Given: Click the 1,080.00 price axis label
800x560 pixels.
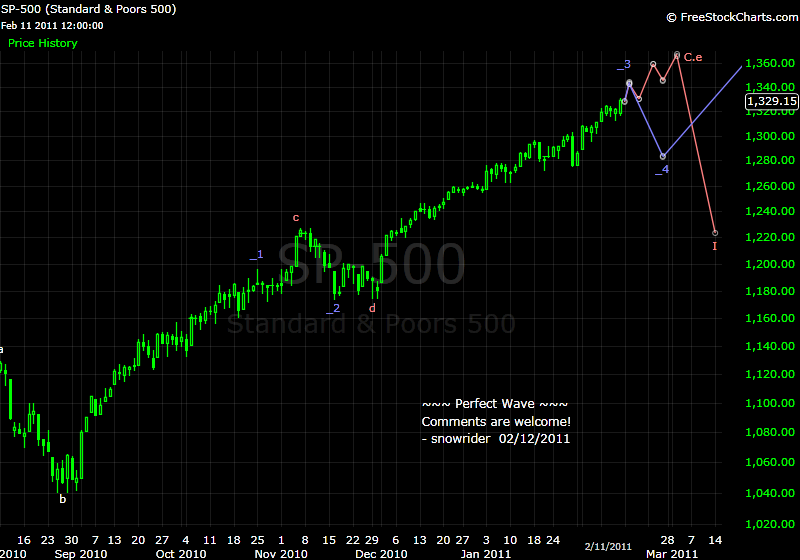Looking at the screenshot, I should 770,432.
